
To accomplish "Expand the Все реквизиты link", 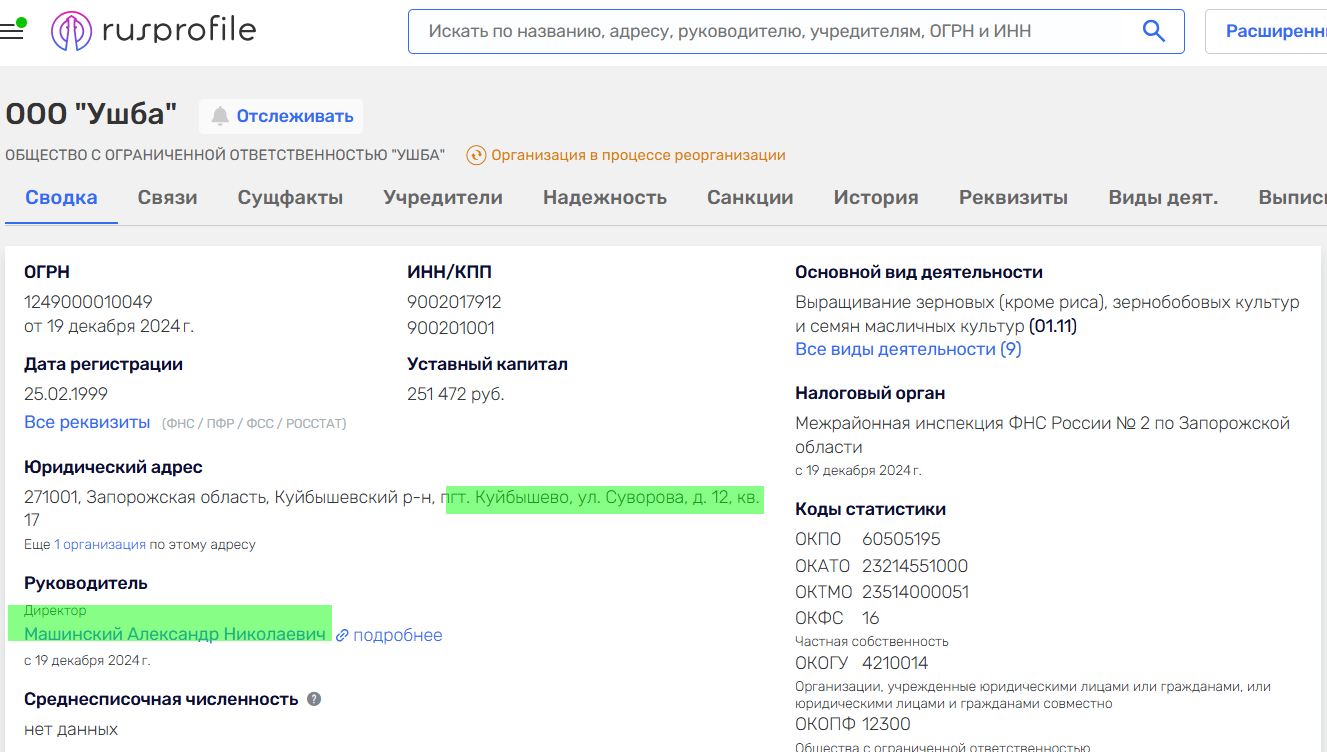I will click(87, 422).
